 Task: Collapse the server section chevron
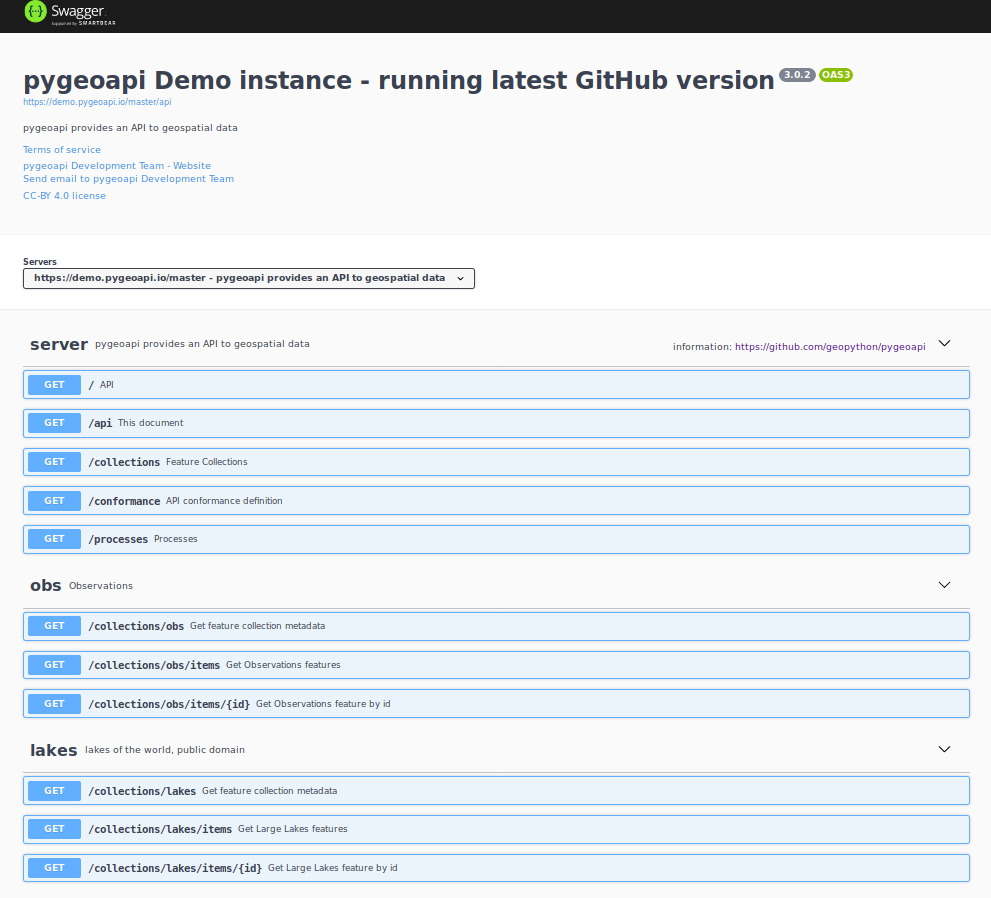coord(944,344)
